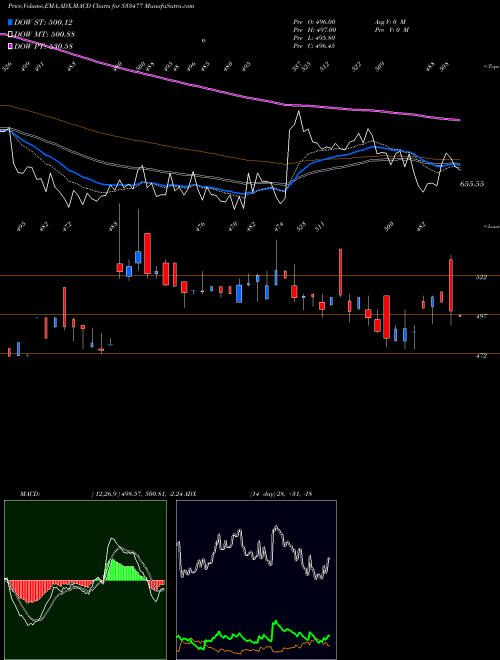Click the magenta DOW PT legend swatch
500x660 pixels.
[10, 46]
